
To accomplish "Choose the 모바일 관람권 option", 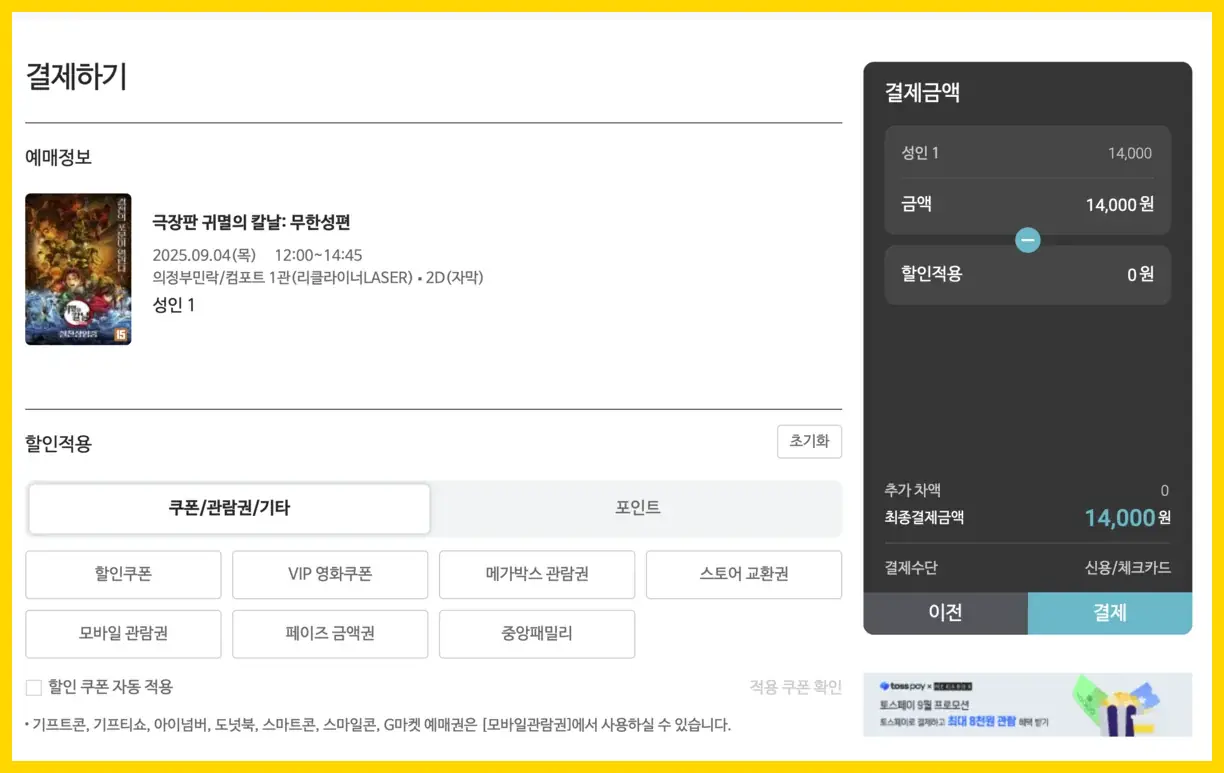I will pyautogui.click(x=123, y=634).
